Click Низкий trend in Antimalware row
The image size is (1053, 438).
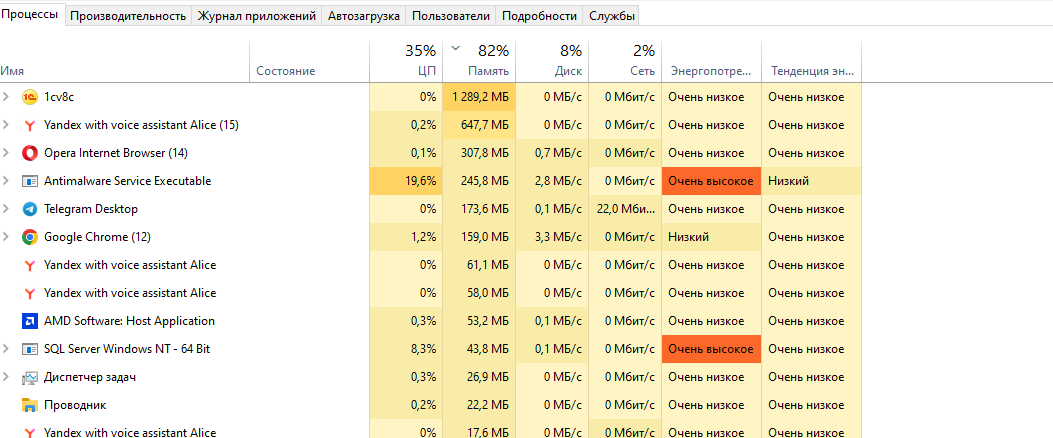coord(812,181)
